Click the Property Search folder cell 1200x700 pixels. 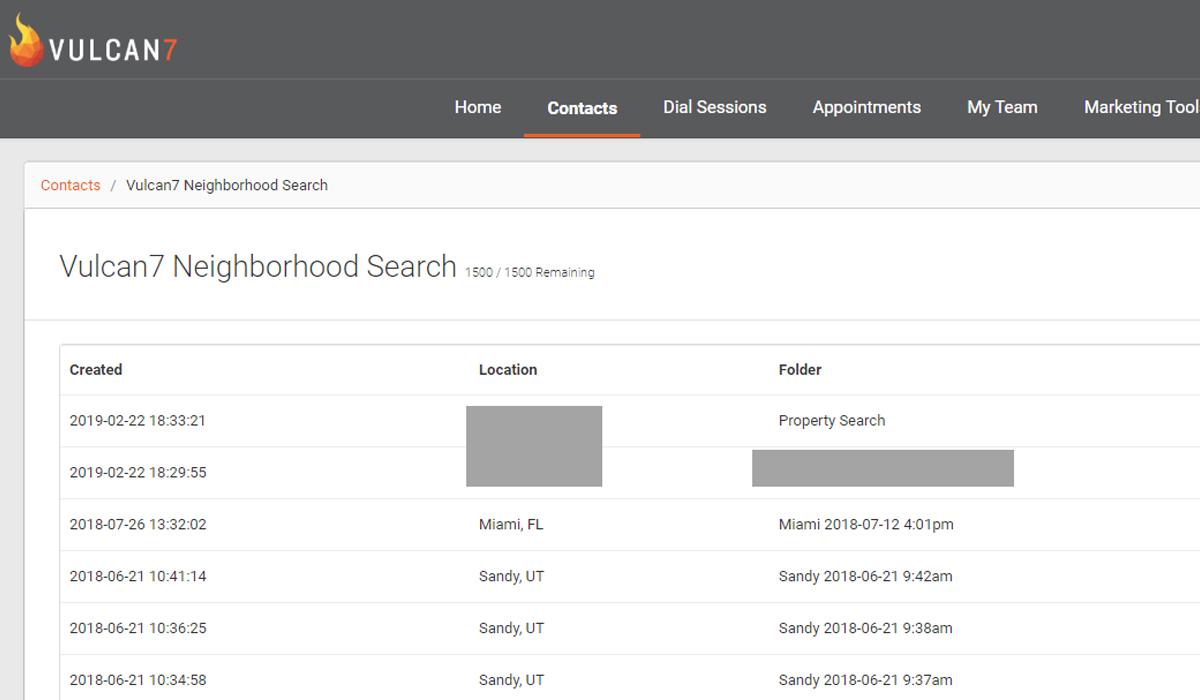coord(832,421)
